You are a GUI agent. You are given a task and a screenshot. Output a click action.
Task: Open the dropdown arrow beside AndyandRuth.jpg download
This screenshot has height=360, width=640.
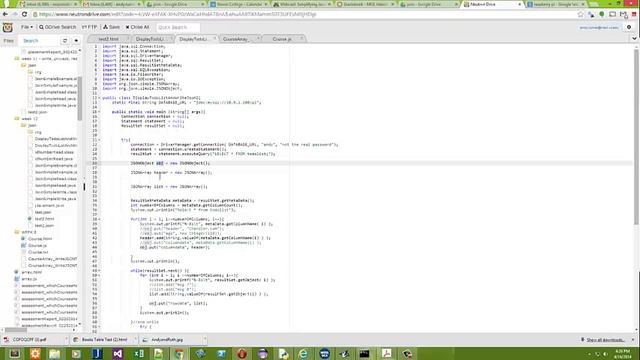point(204,340)
